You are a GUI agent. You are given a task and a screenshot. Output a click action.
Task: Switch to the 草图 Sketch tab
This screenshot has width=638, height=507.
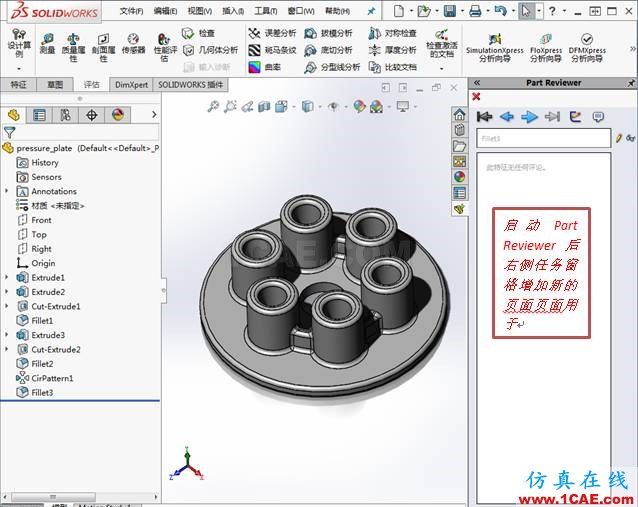(55, 85)
